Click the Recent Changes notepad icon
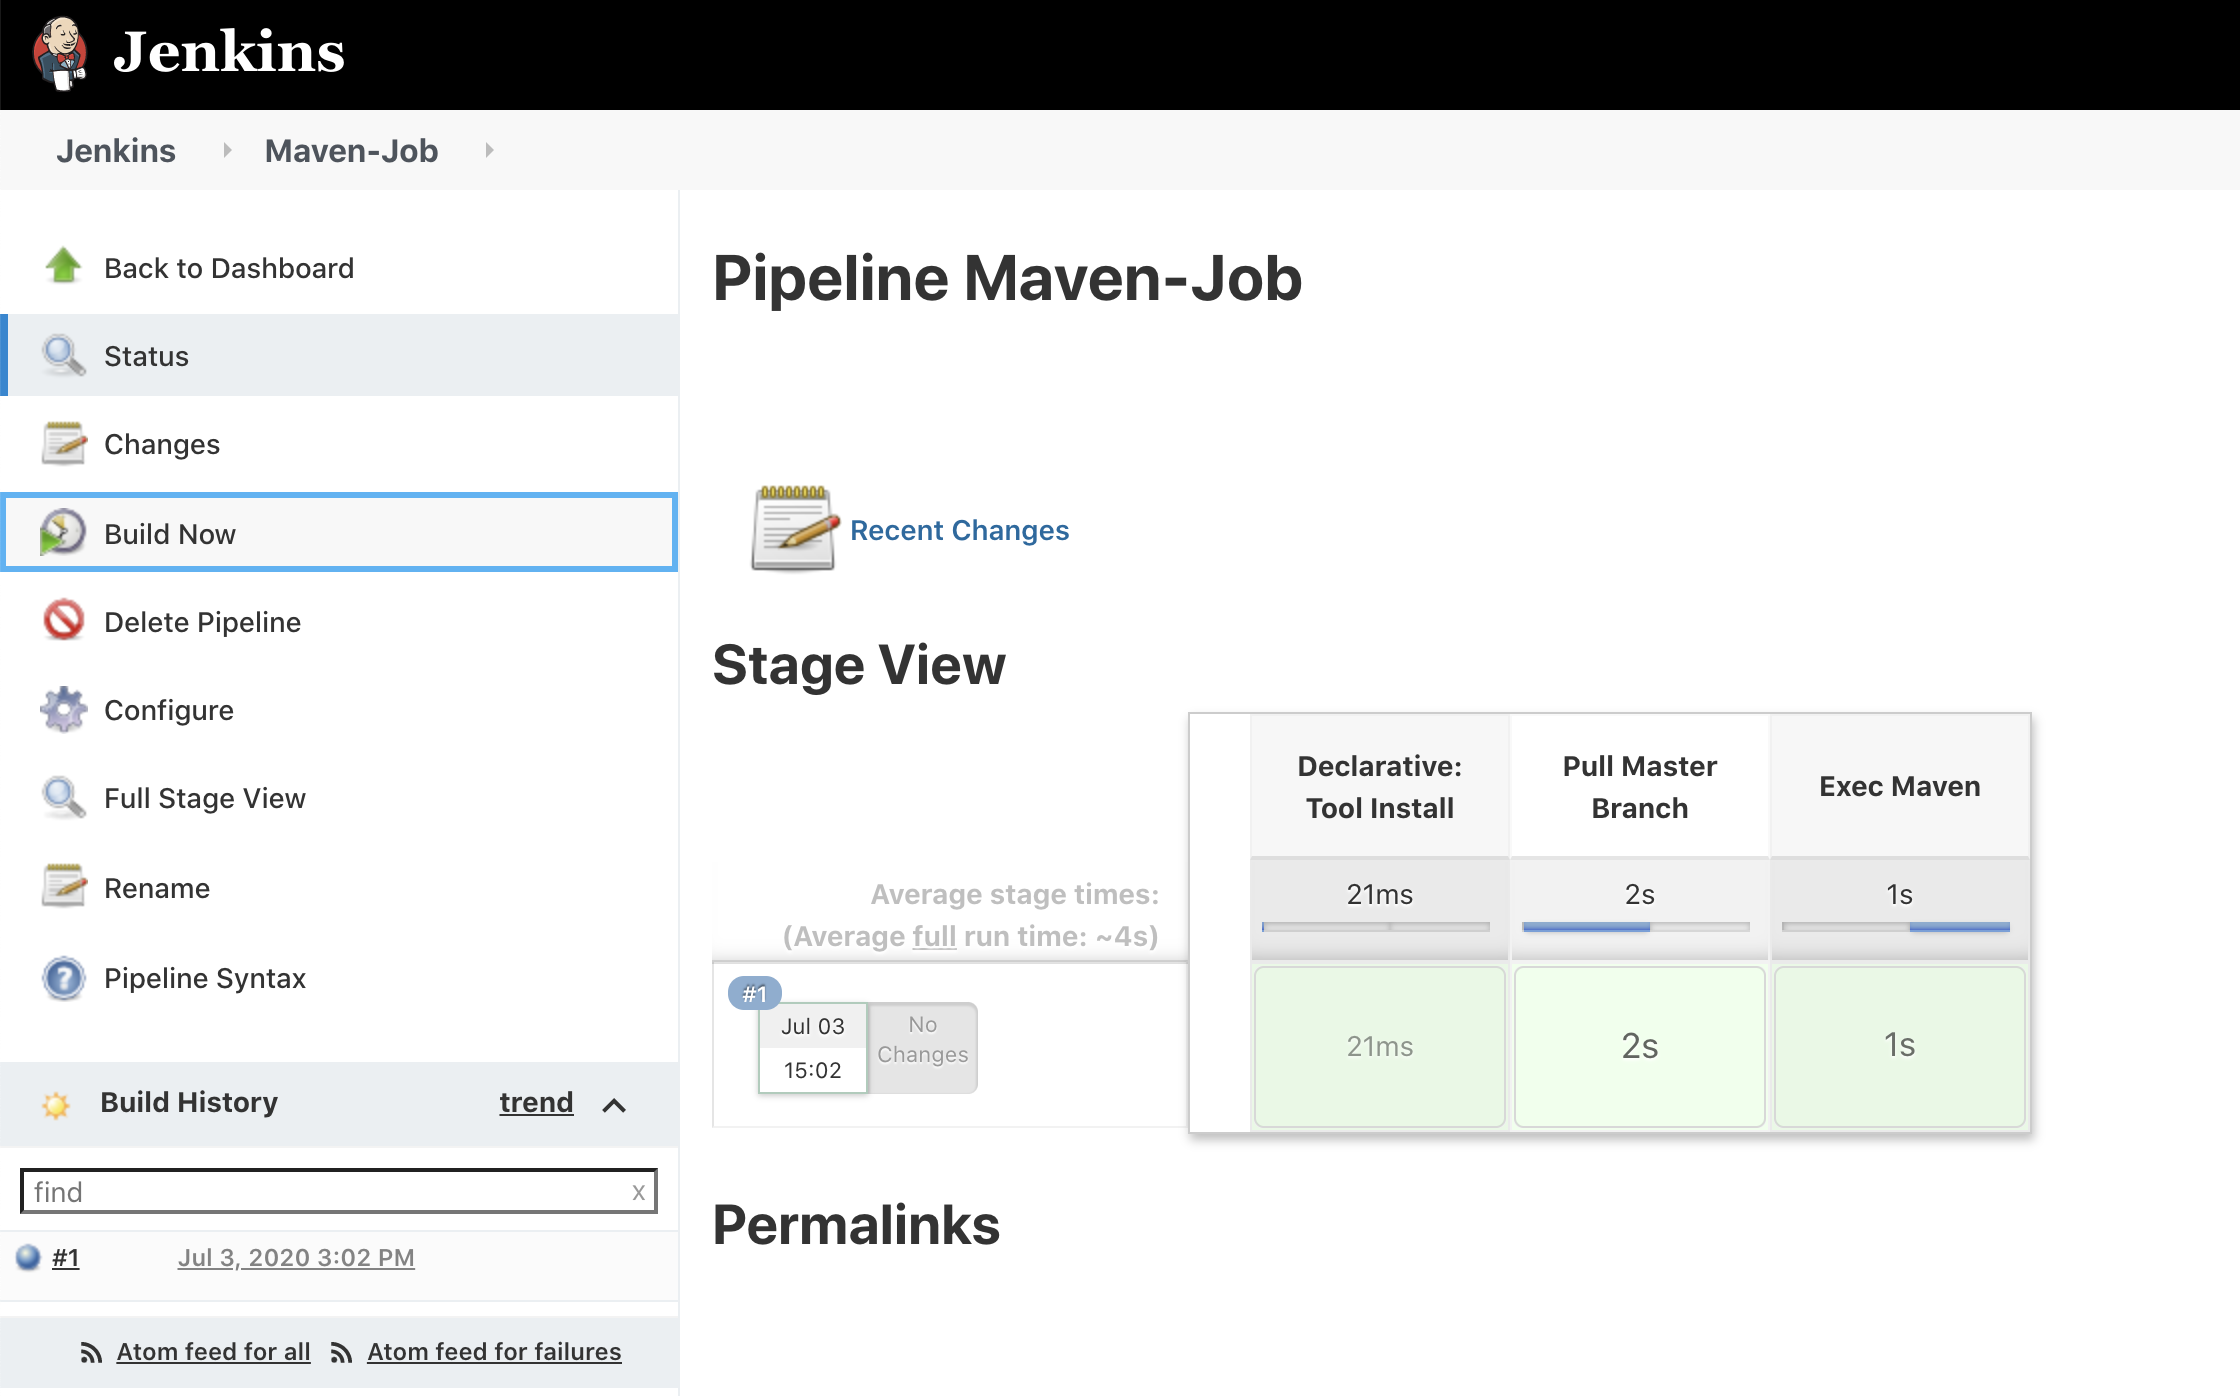 tap(793, 529)
